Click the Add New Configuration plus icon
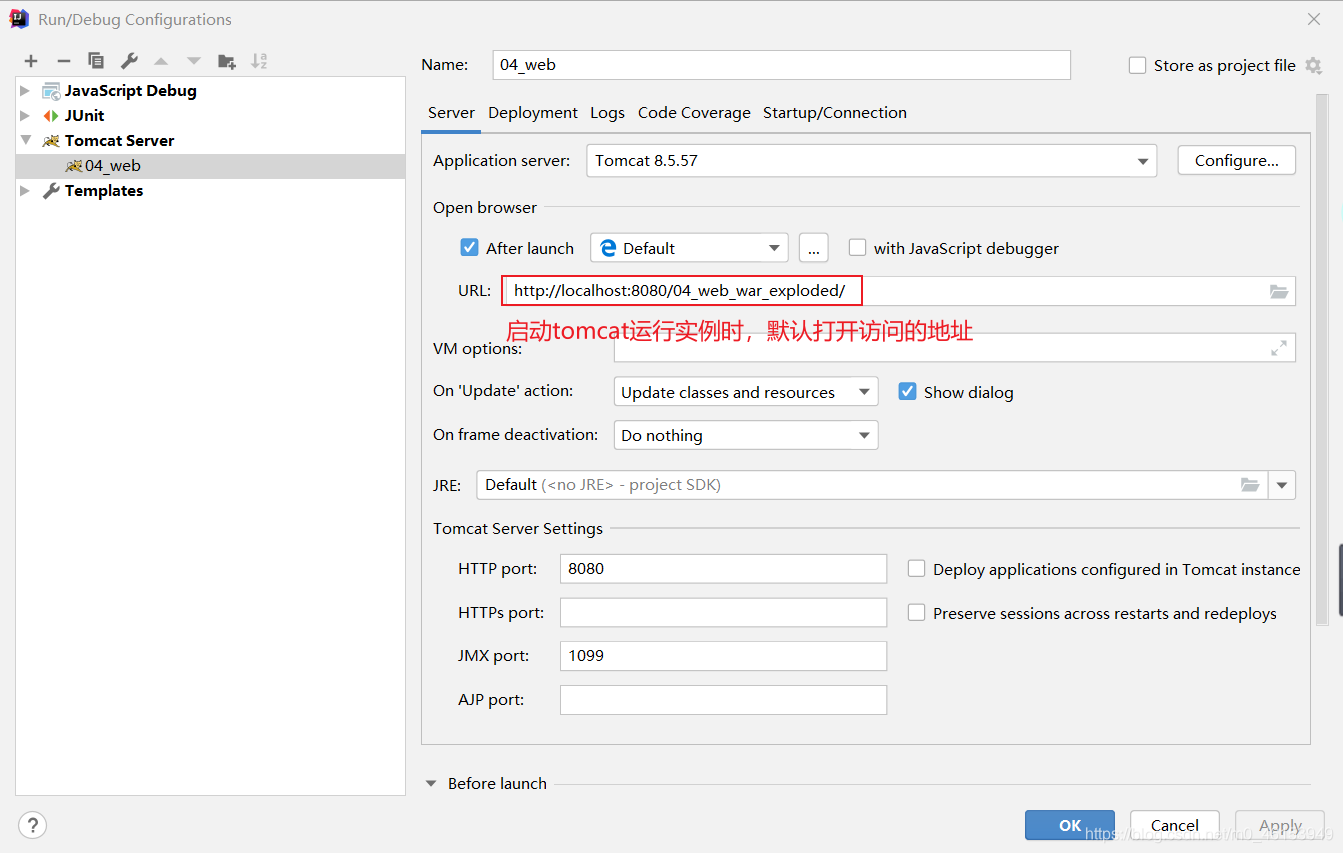 [31, 61]
